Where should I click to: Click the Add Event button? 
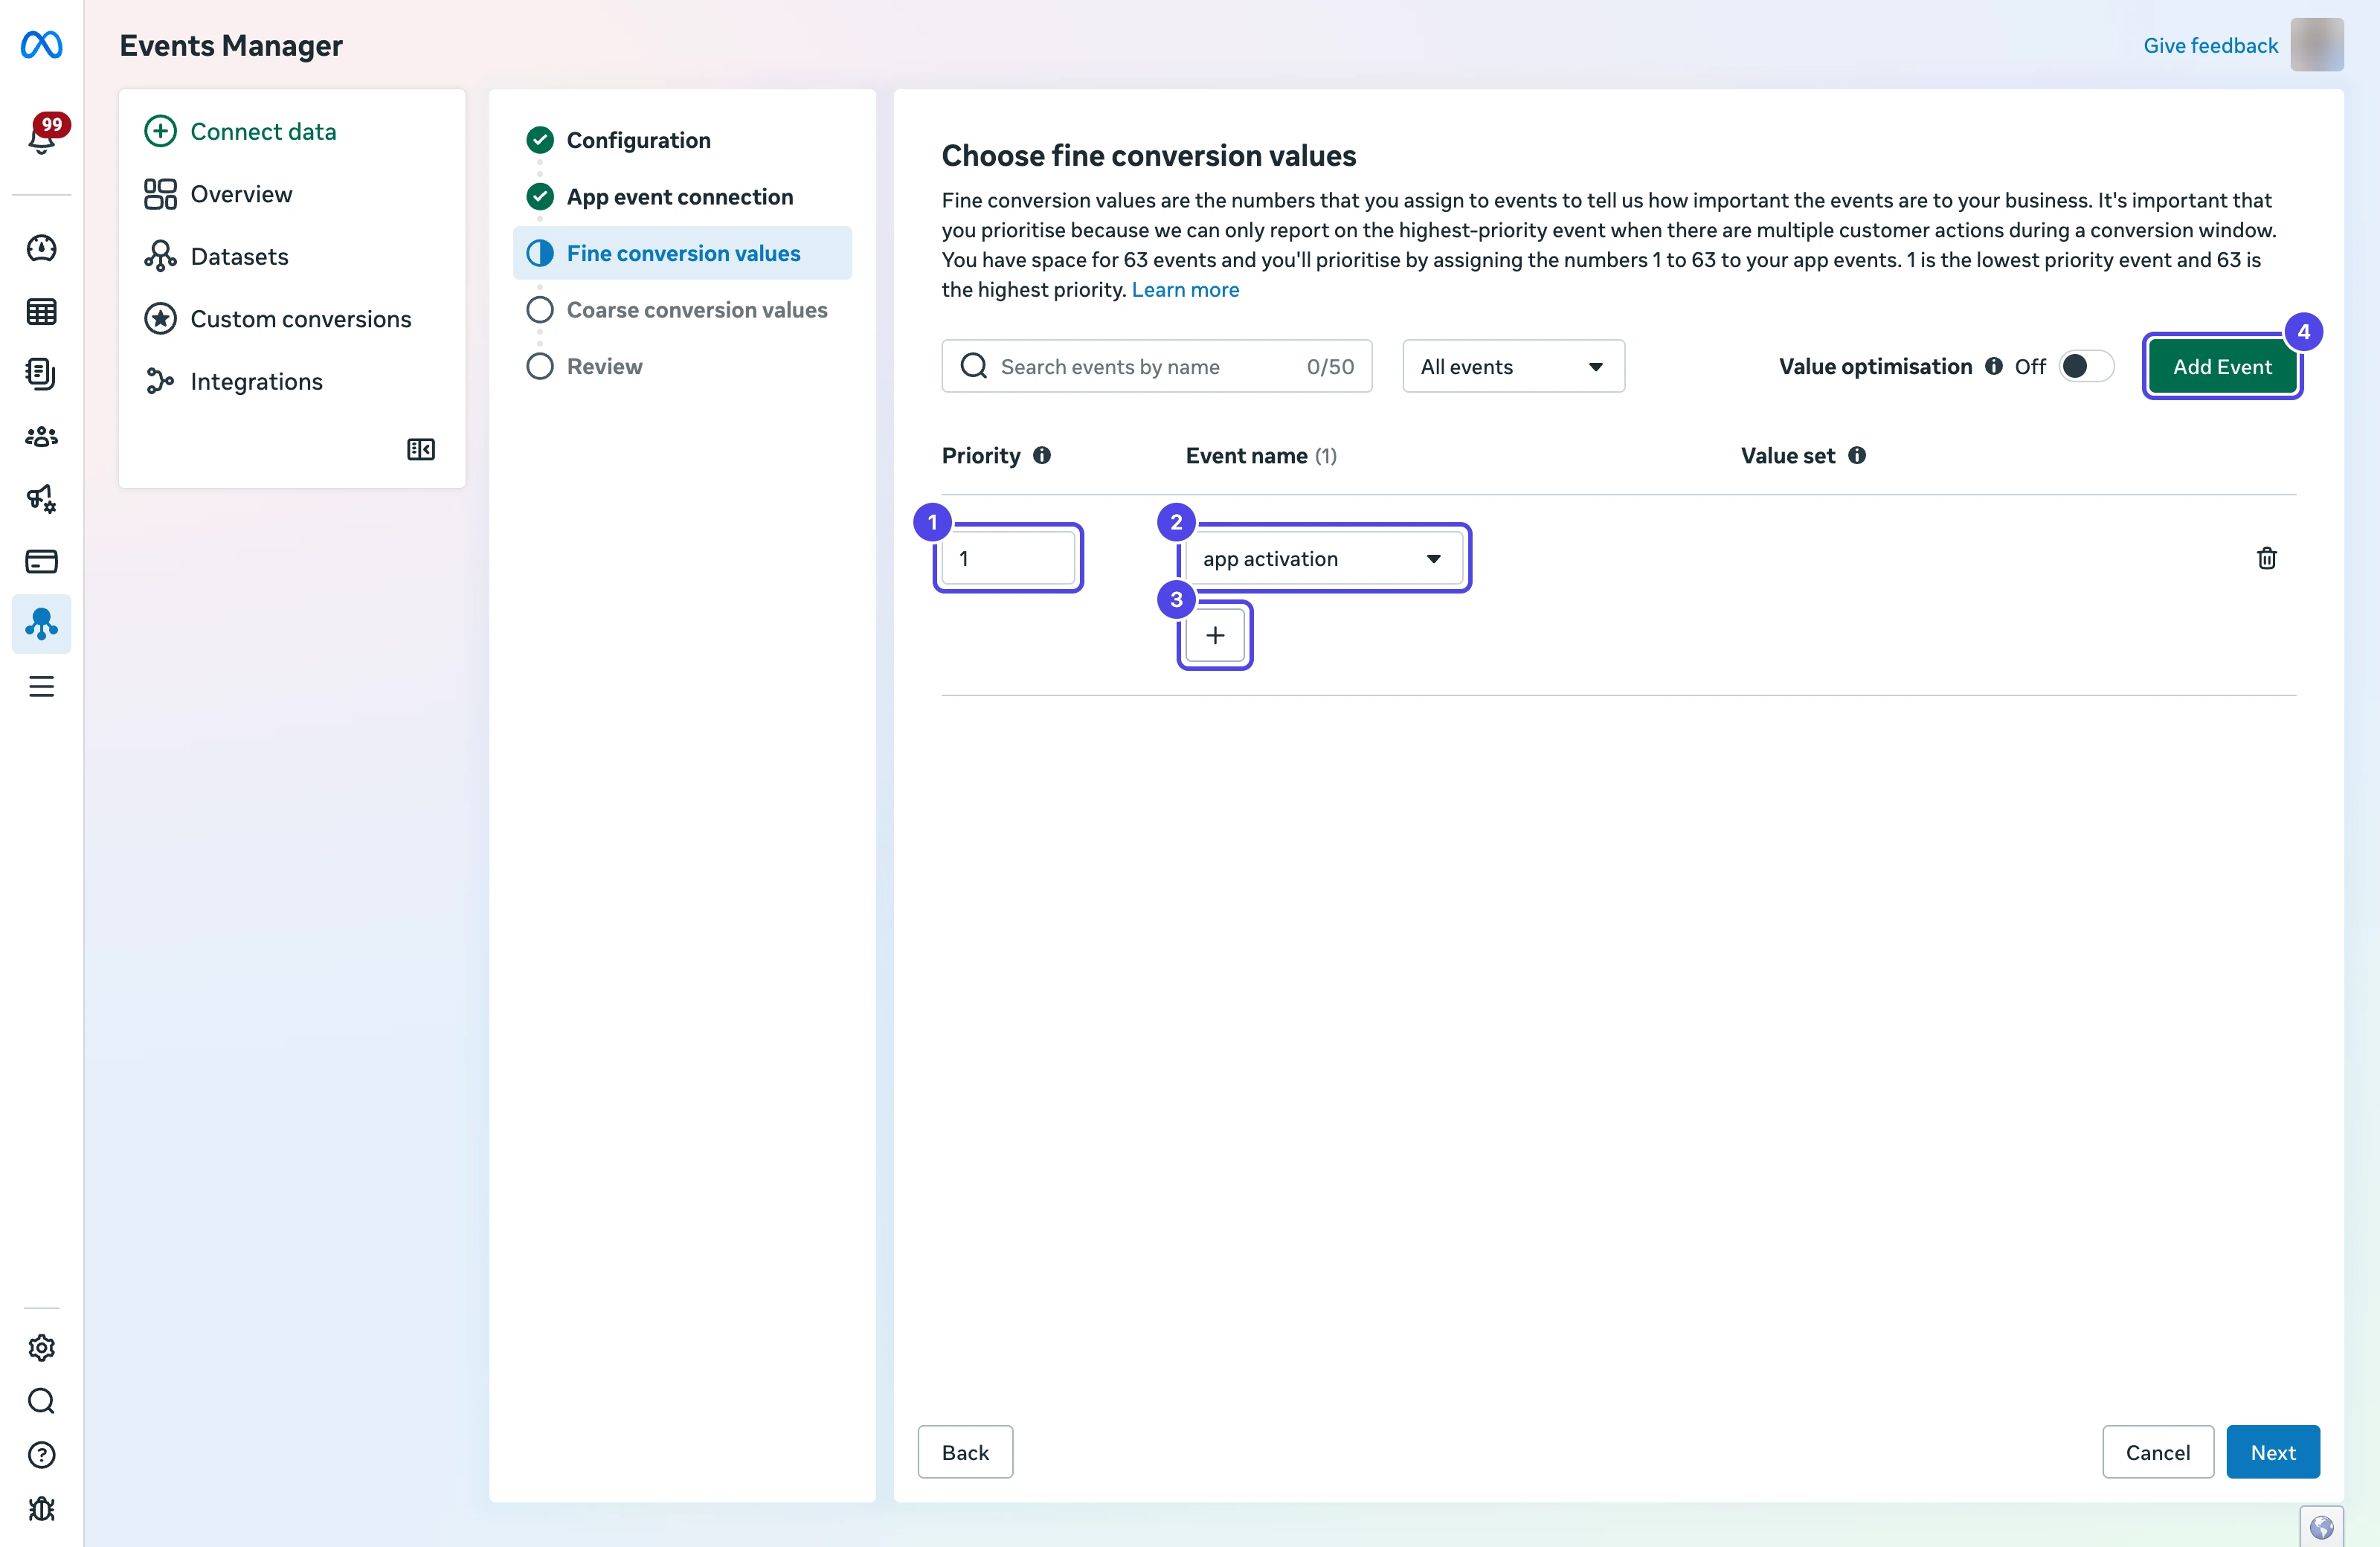pos(2222,366)
